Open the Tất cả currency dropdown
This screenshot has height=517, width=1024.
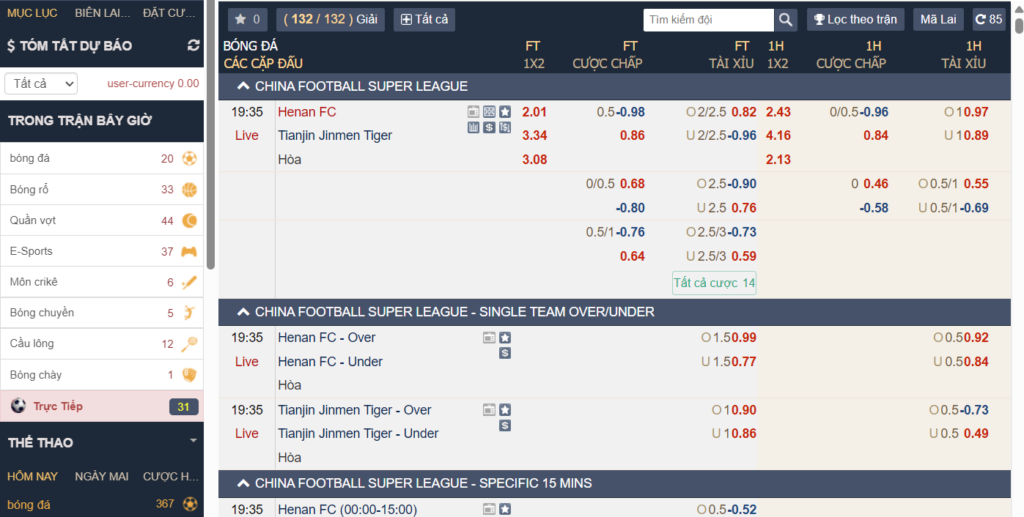(x=41, y=84)
